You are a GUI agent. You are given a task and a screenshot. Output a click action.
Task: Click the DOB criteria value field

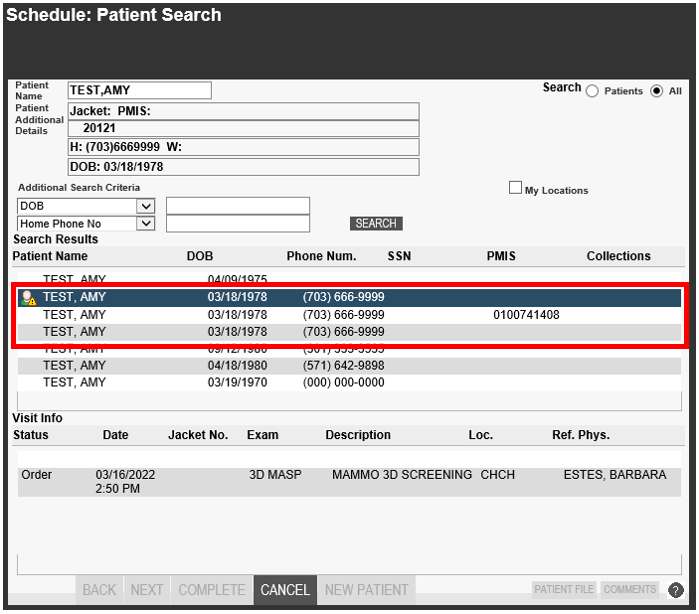[x=238, y=206]
